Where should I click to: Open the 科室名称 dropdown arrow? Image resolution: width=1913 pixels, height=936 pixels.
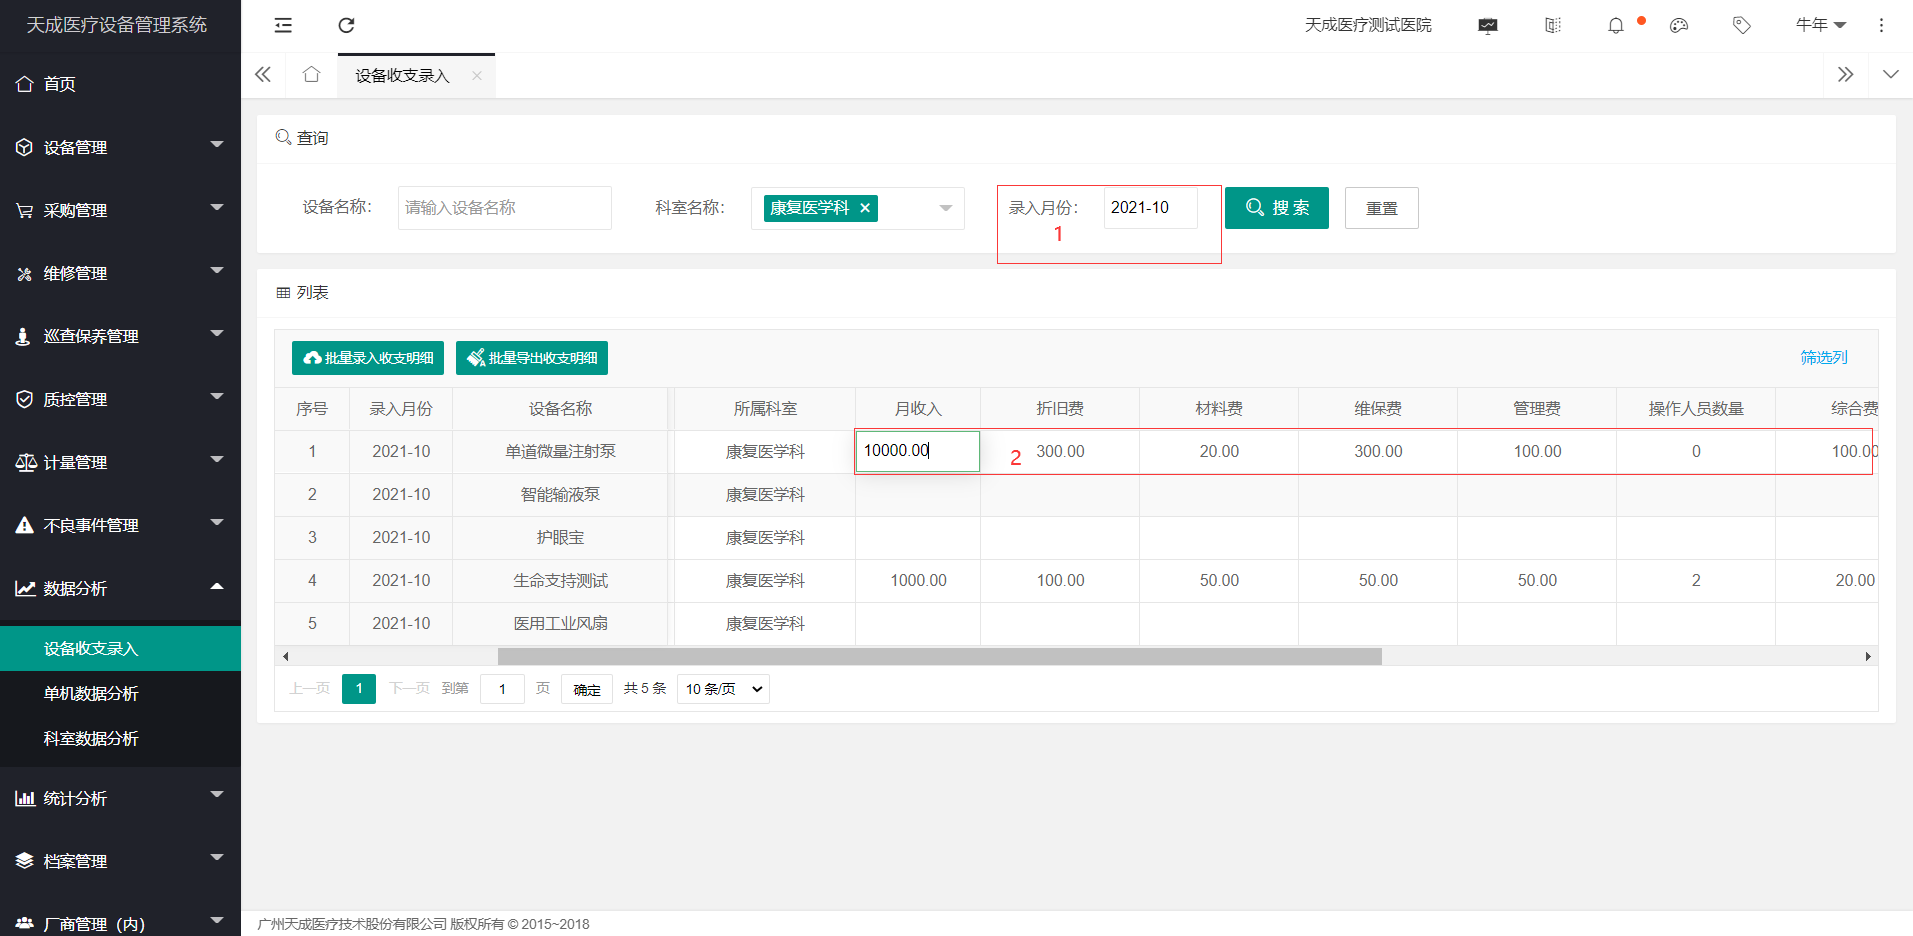point(945,208)
